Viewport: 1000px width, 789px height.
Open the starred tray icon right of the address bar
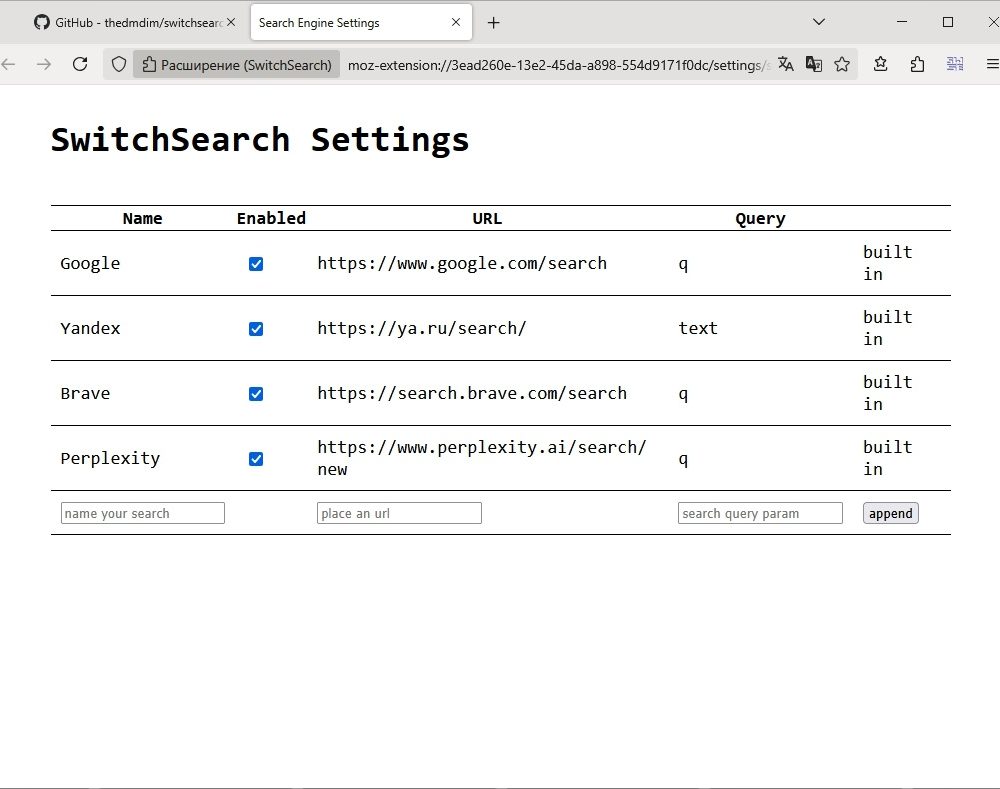click(881, 64)
